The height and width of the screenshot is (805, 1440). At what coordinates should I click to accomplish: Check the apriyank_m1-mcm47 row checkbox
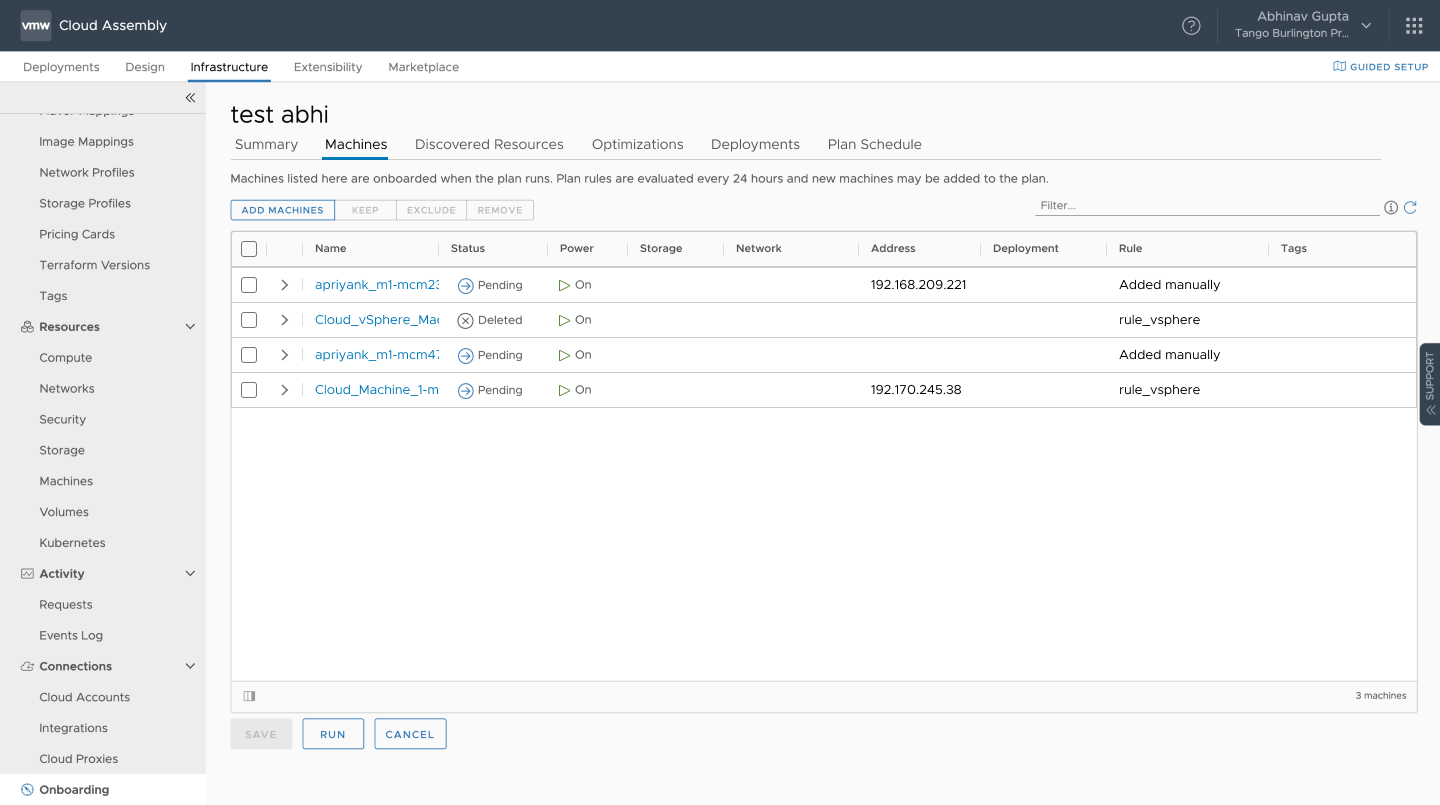pyautogui.click(x=249, y=355)
